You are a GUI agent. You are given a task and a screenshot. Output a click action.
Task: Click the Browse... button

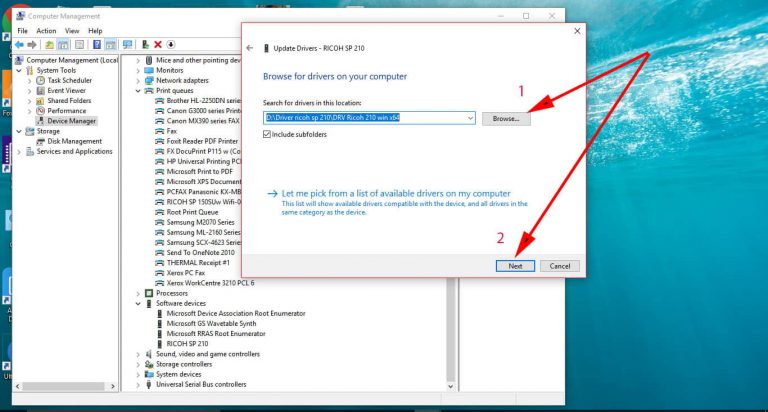pos(506,118)
